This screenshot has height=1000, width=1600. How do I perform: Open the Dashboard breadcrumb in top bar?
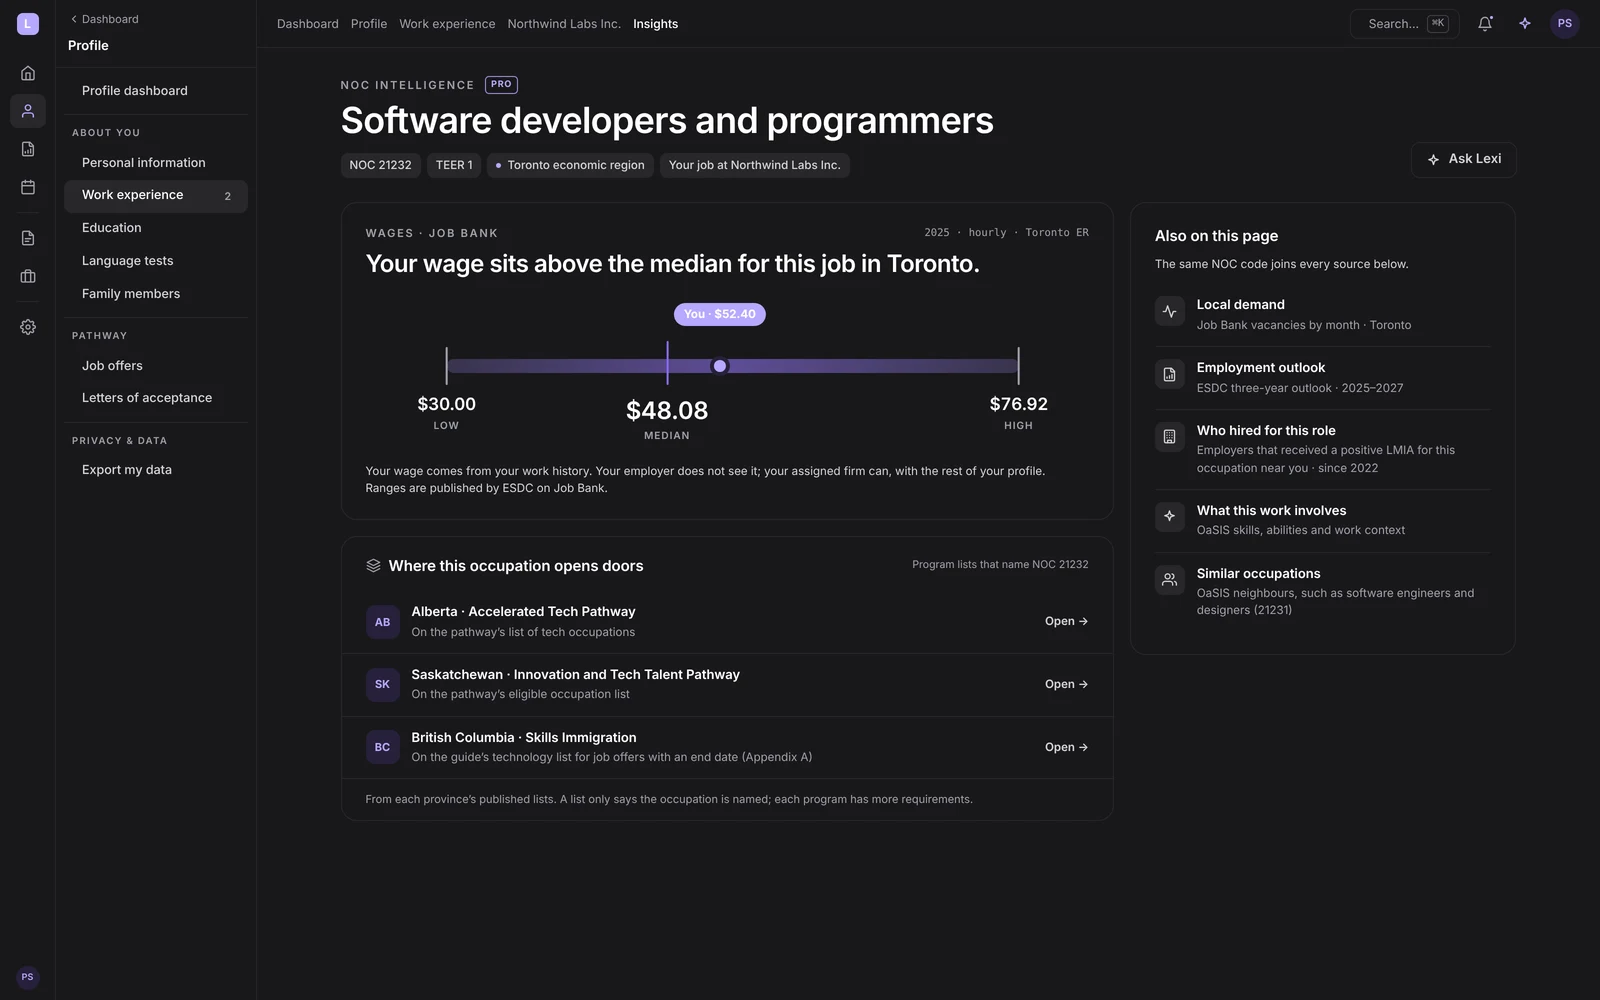tap(307, 24)
